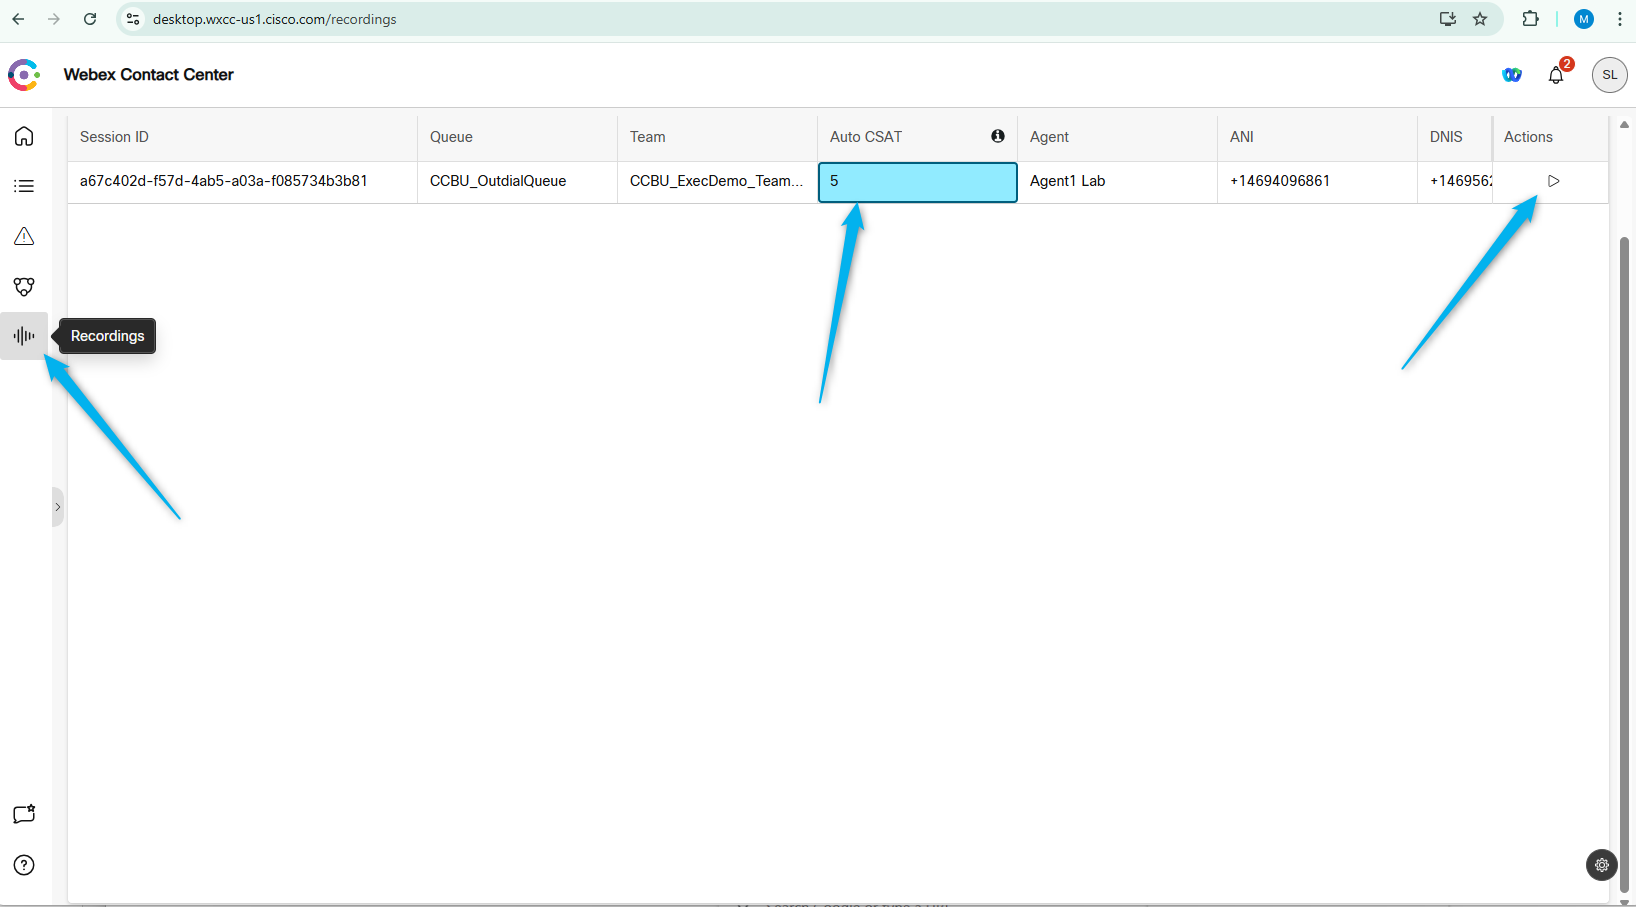The width and height of the screenshot is (1636, 907).
Task: Reload the page
Action: click(x=90, y=19)
